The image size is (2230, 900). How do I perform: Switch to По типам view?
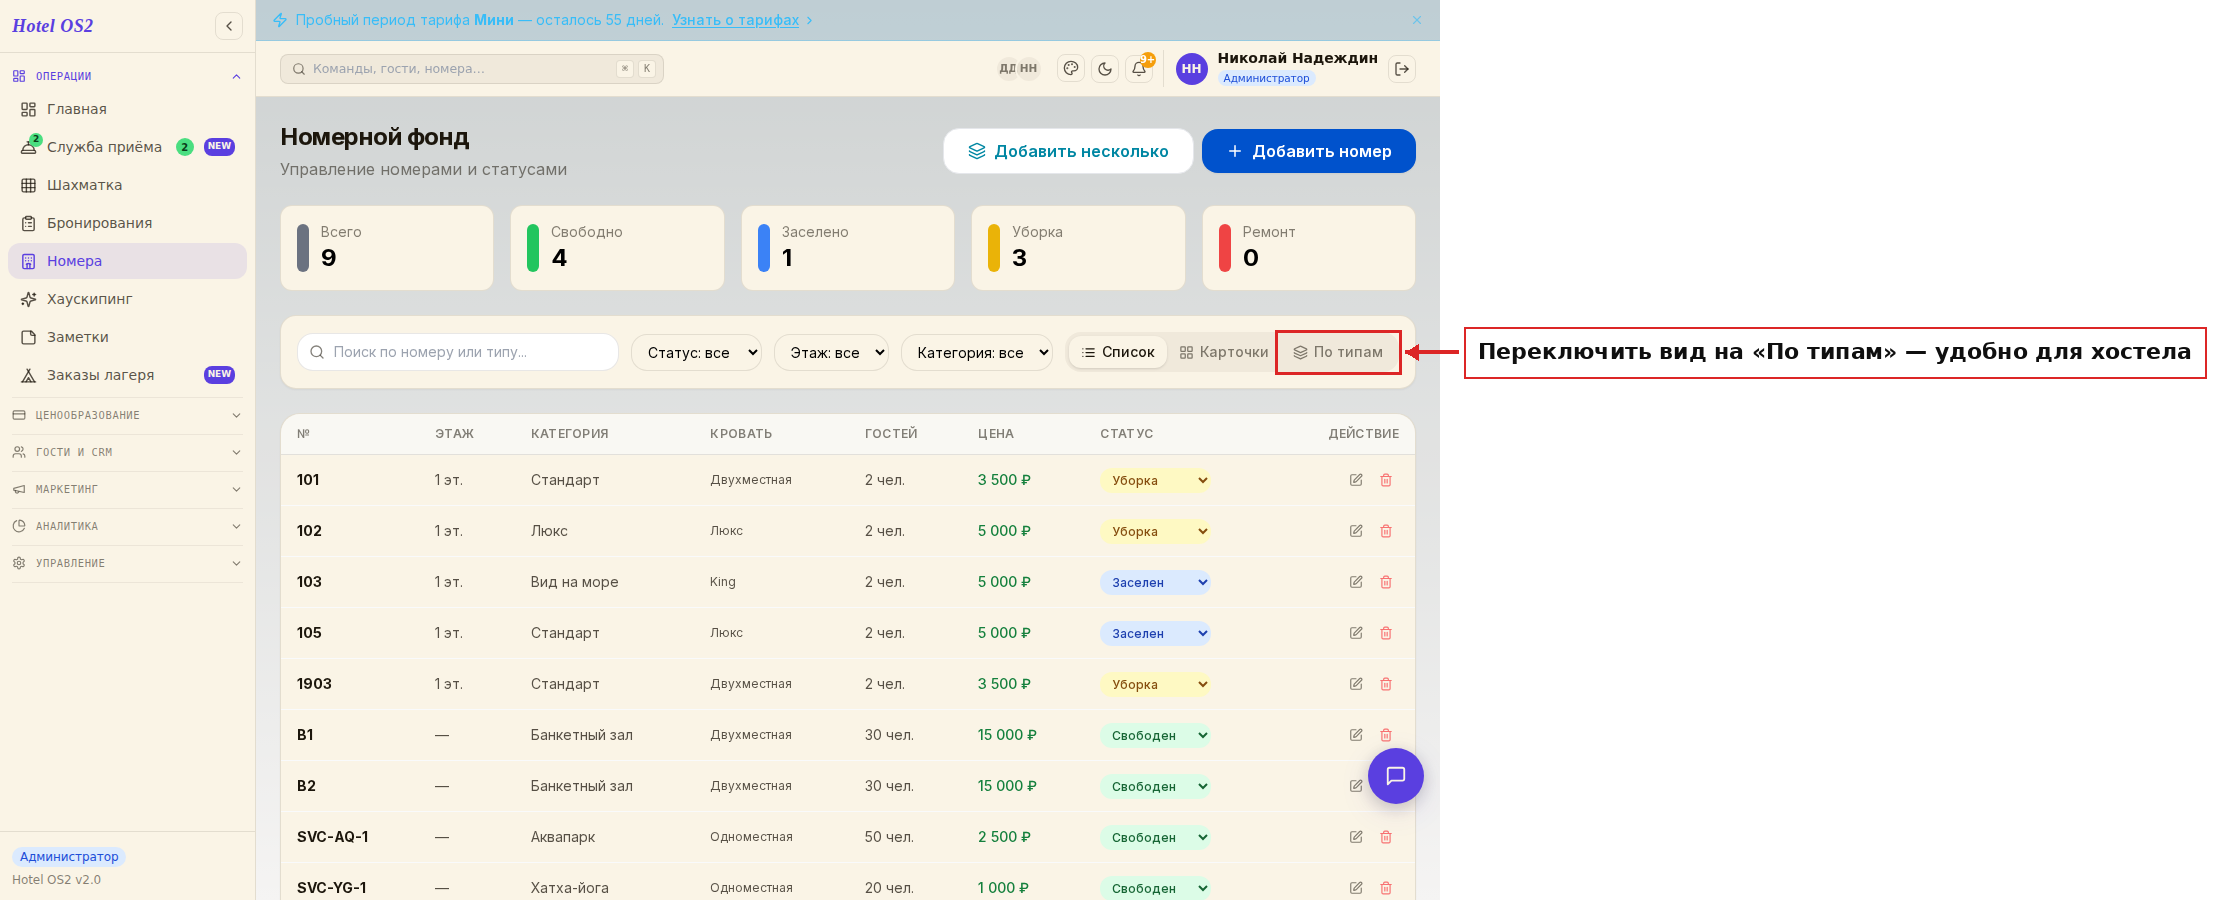(x=1338, y=352)
